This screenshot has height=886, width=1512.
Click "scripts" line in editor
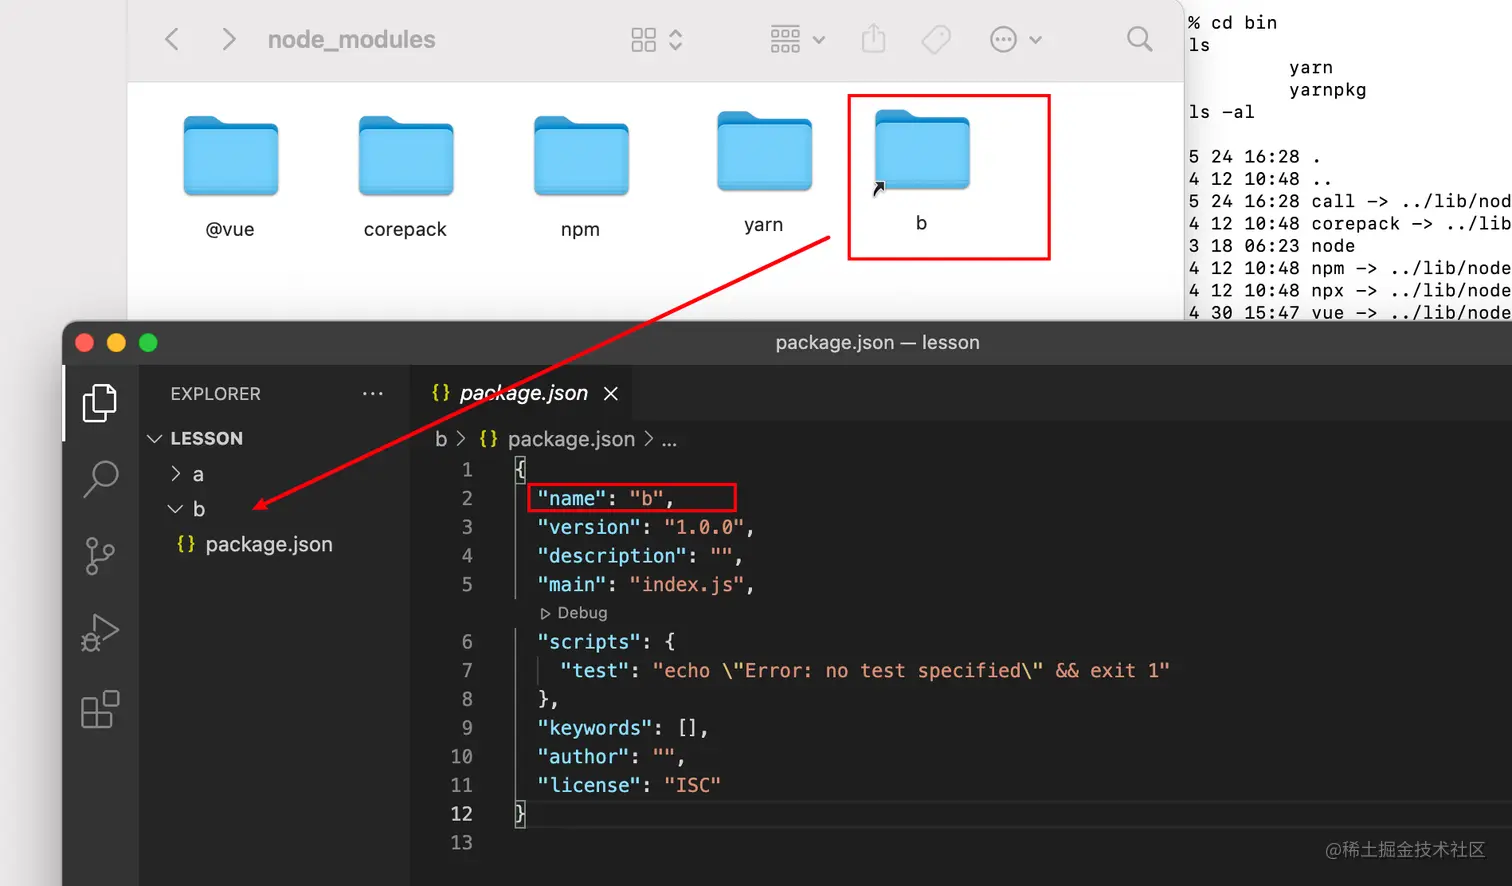coord(606,642)
